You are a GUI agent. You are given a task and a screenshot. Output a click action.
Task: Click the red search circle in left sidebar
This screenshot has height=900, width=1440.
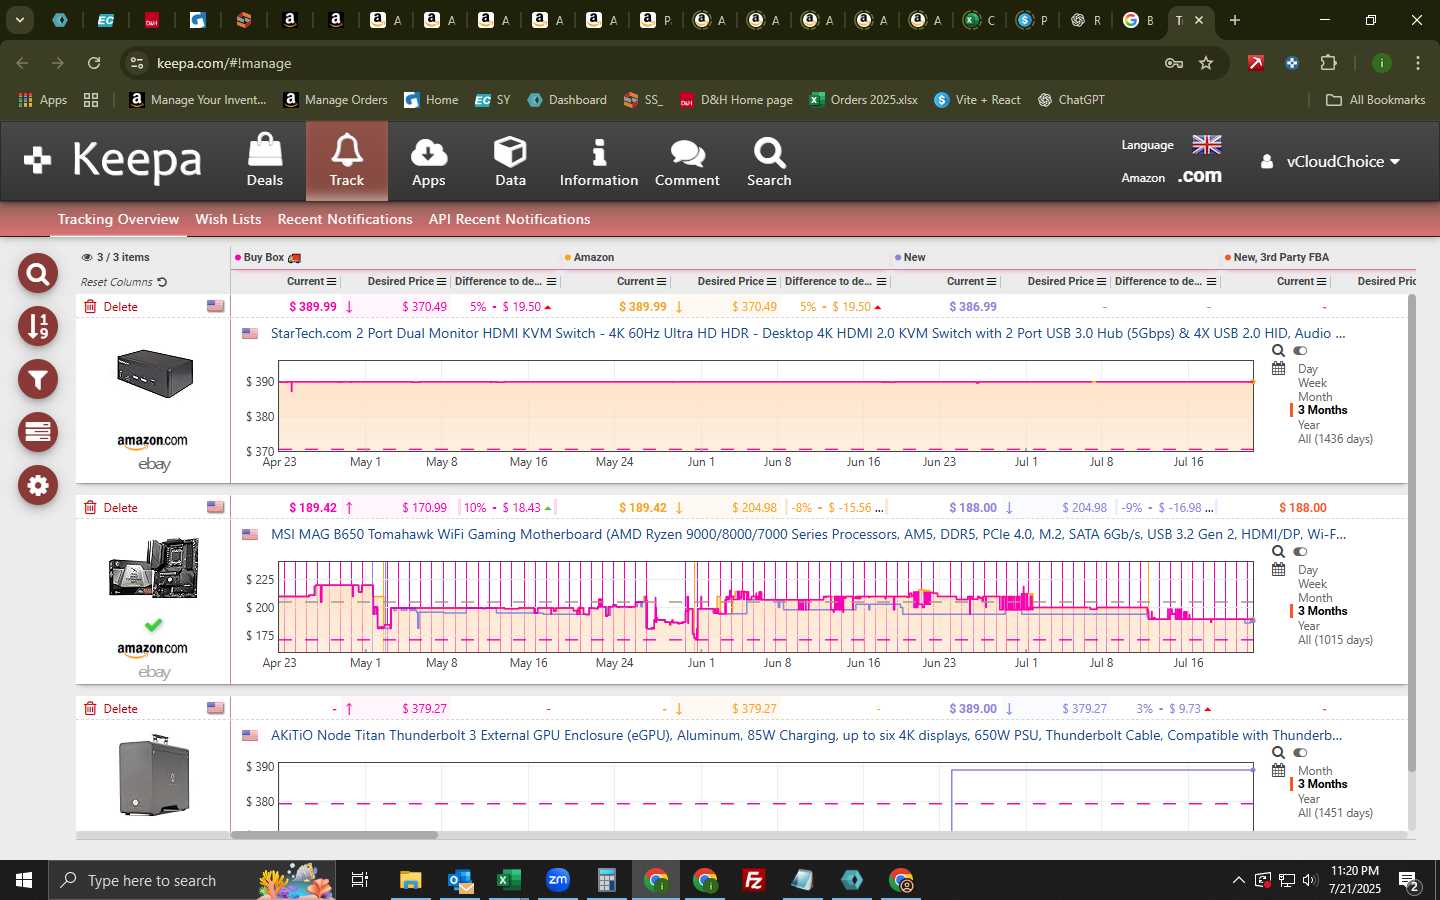point(38,273)
